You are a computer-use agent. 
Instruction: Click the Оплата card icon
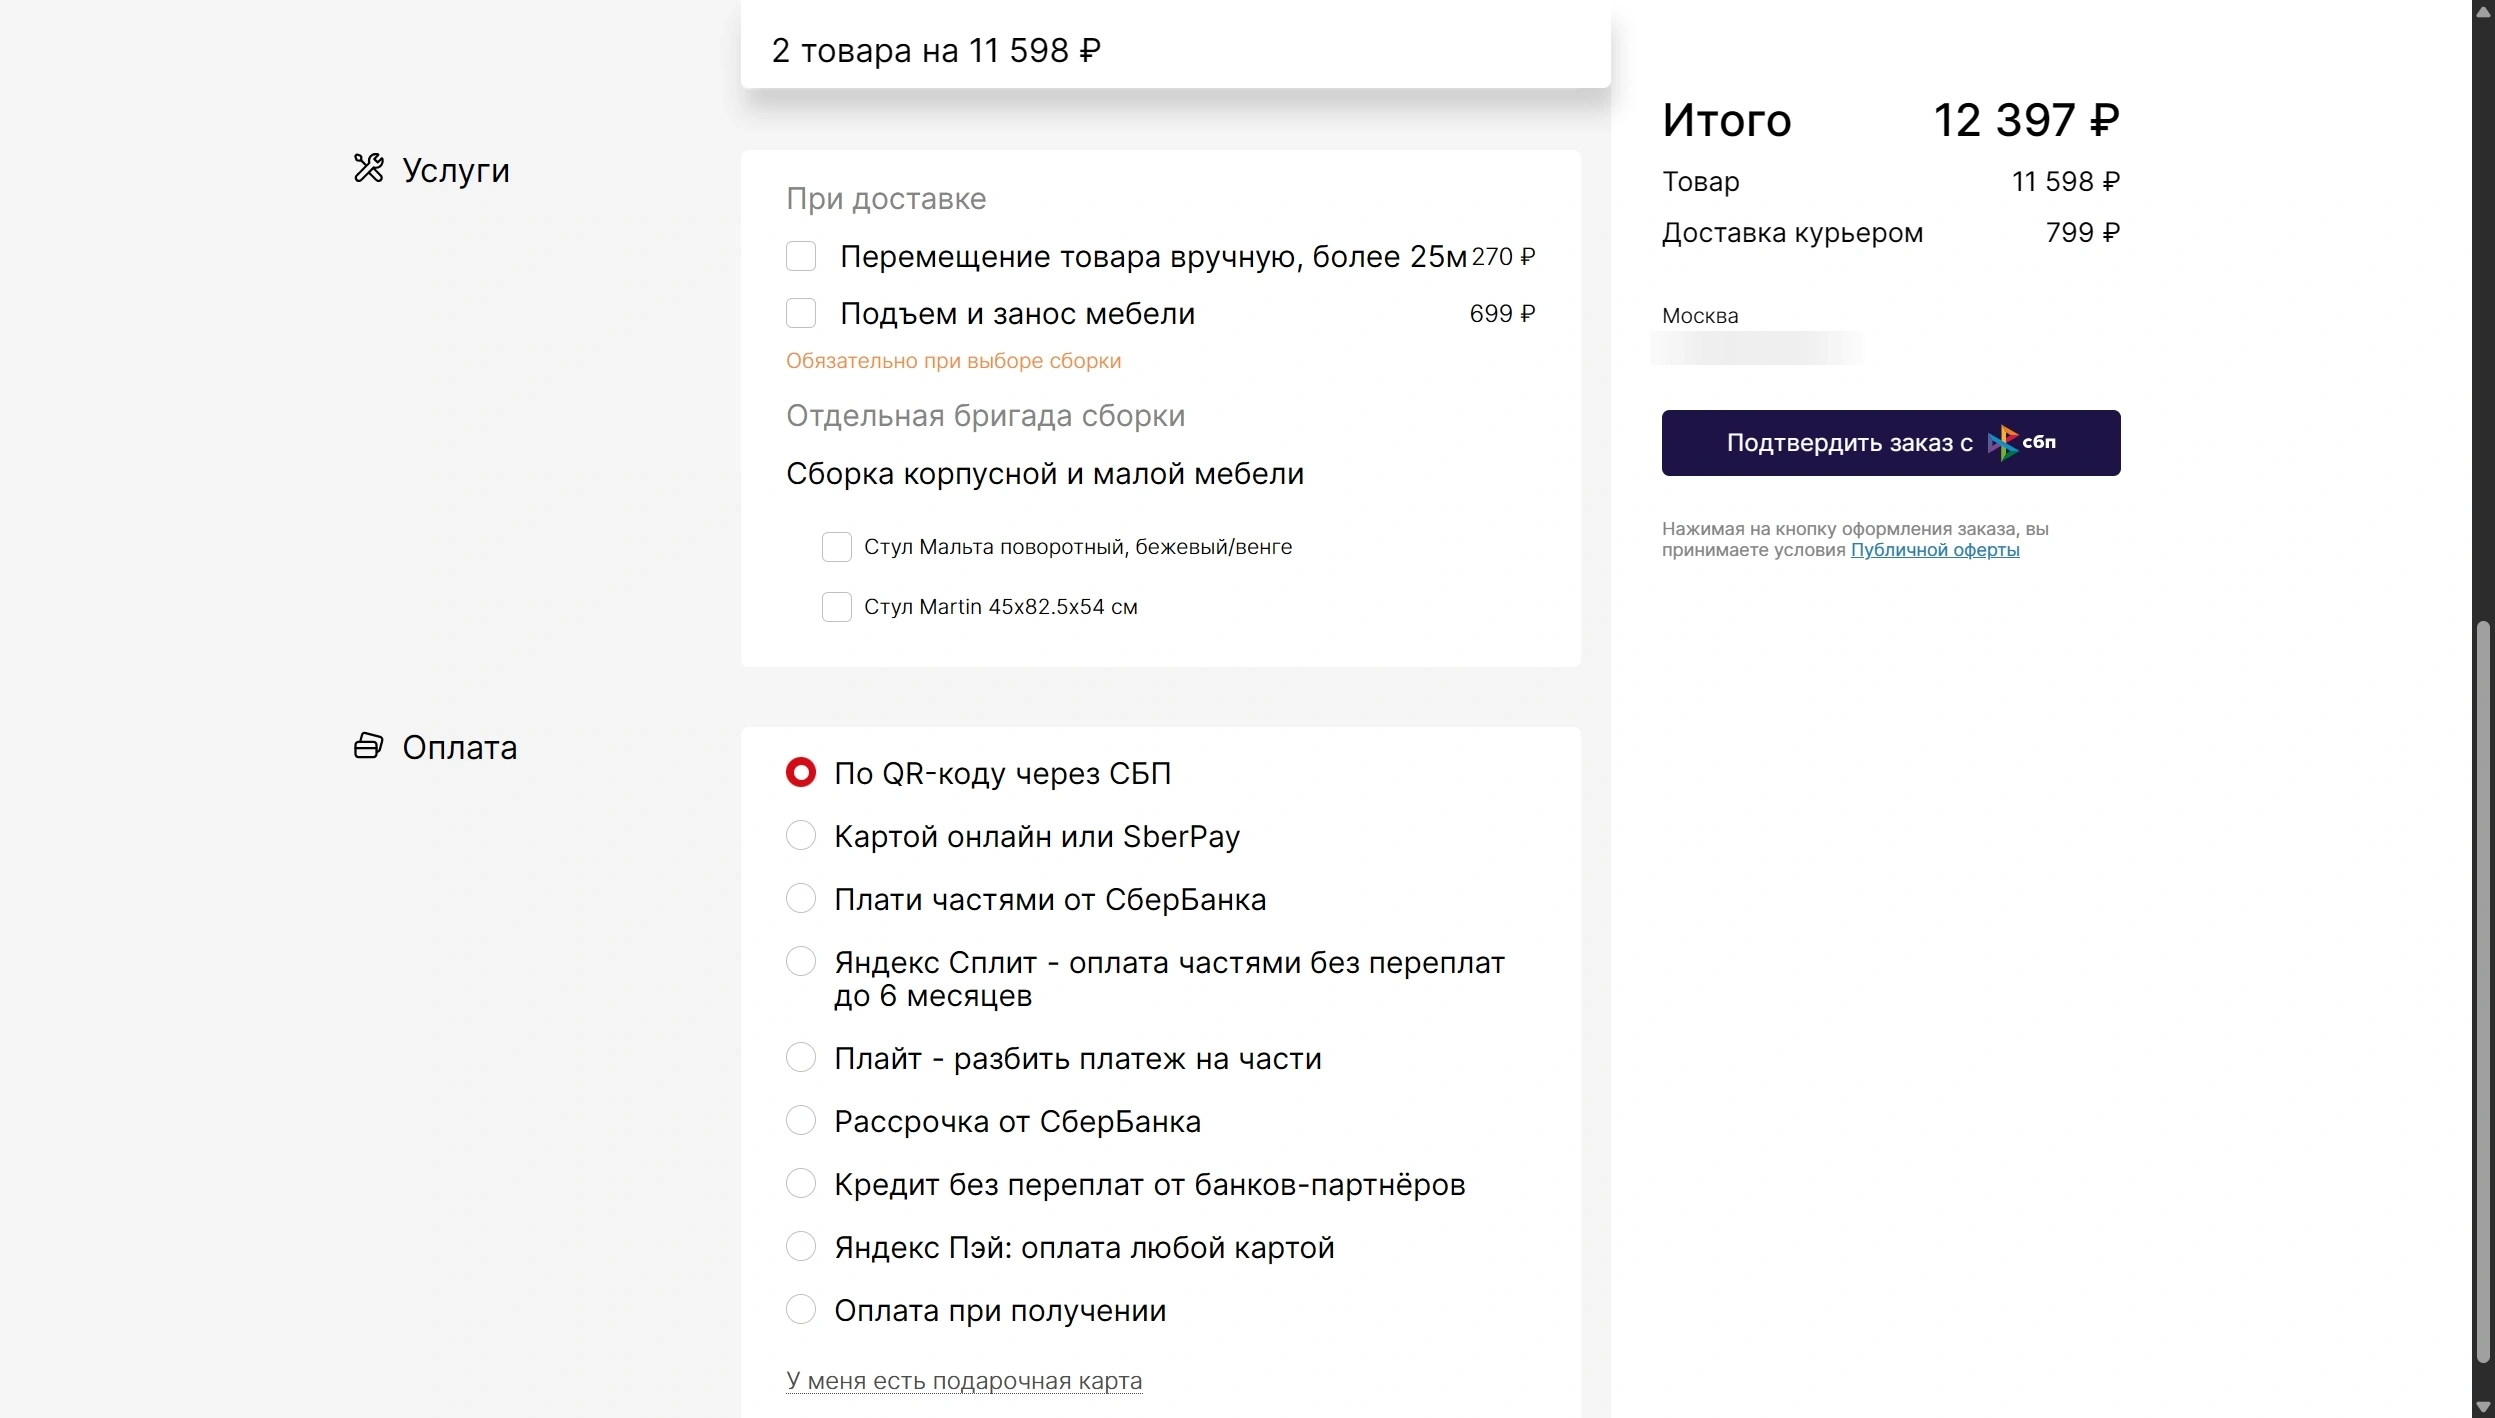(x=368, y=746)
